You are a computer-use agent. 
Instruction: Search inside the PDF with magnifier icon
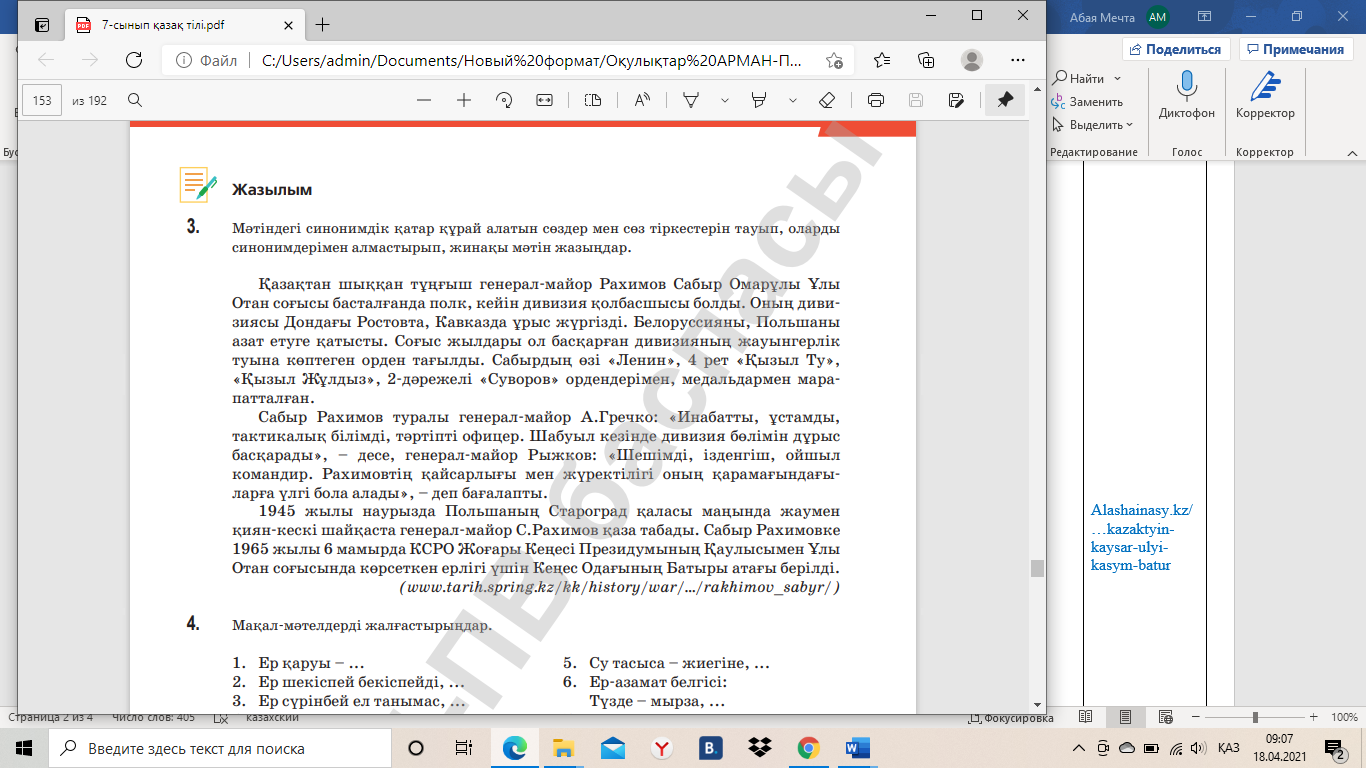(x=135, y=100)
